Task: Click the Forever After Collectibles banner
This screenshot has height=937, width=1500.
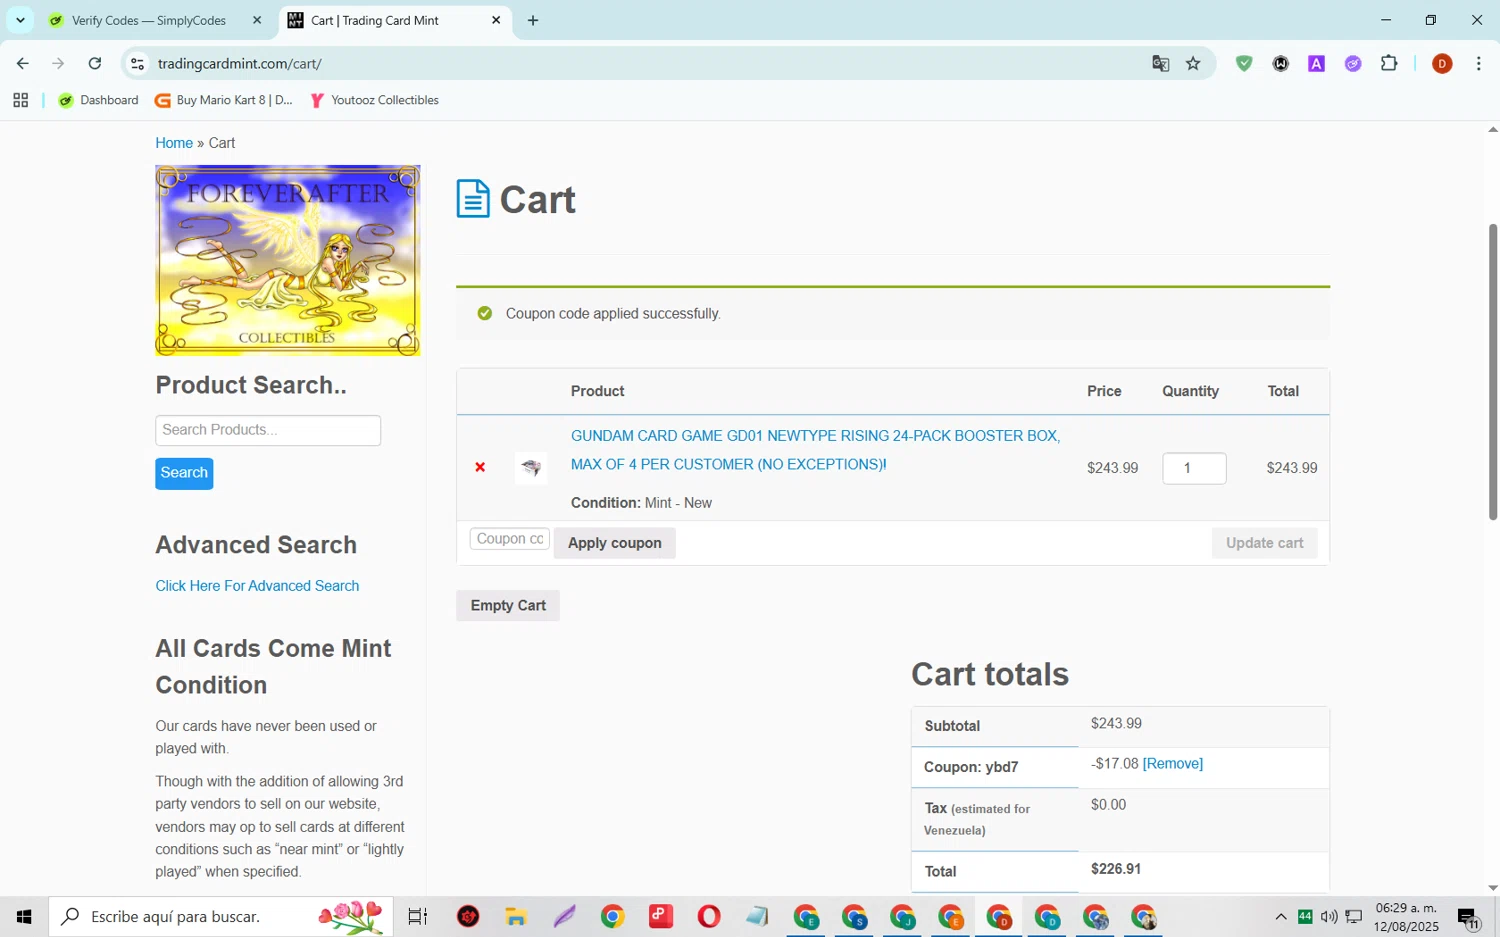Action: [x=287, y=260]
